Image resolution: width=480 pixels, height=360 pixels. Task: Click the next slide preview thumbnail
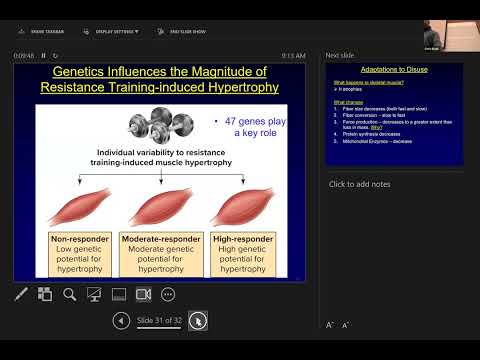[394, 114]
